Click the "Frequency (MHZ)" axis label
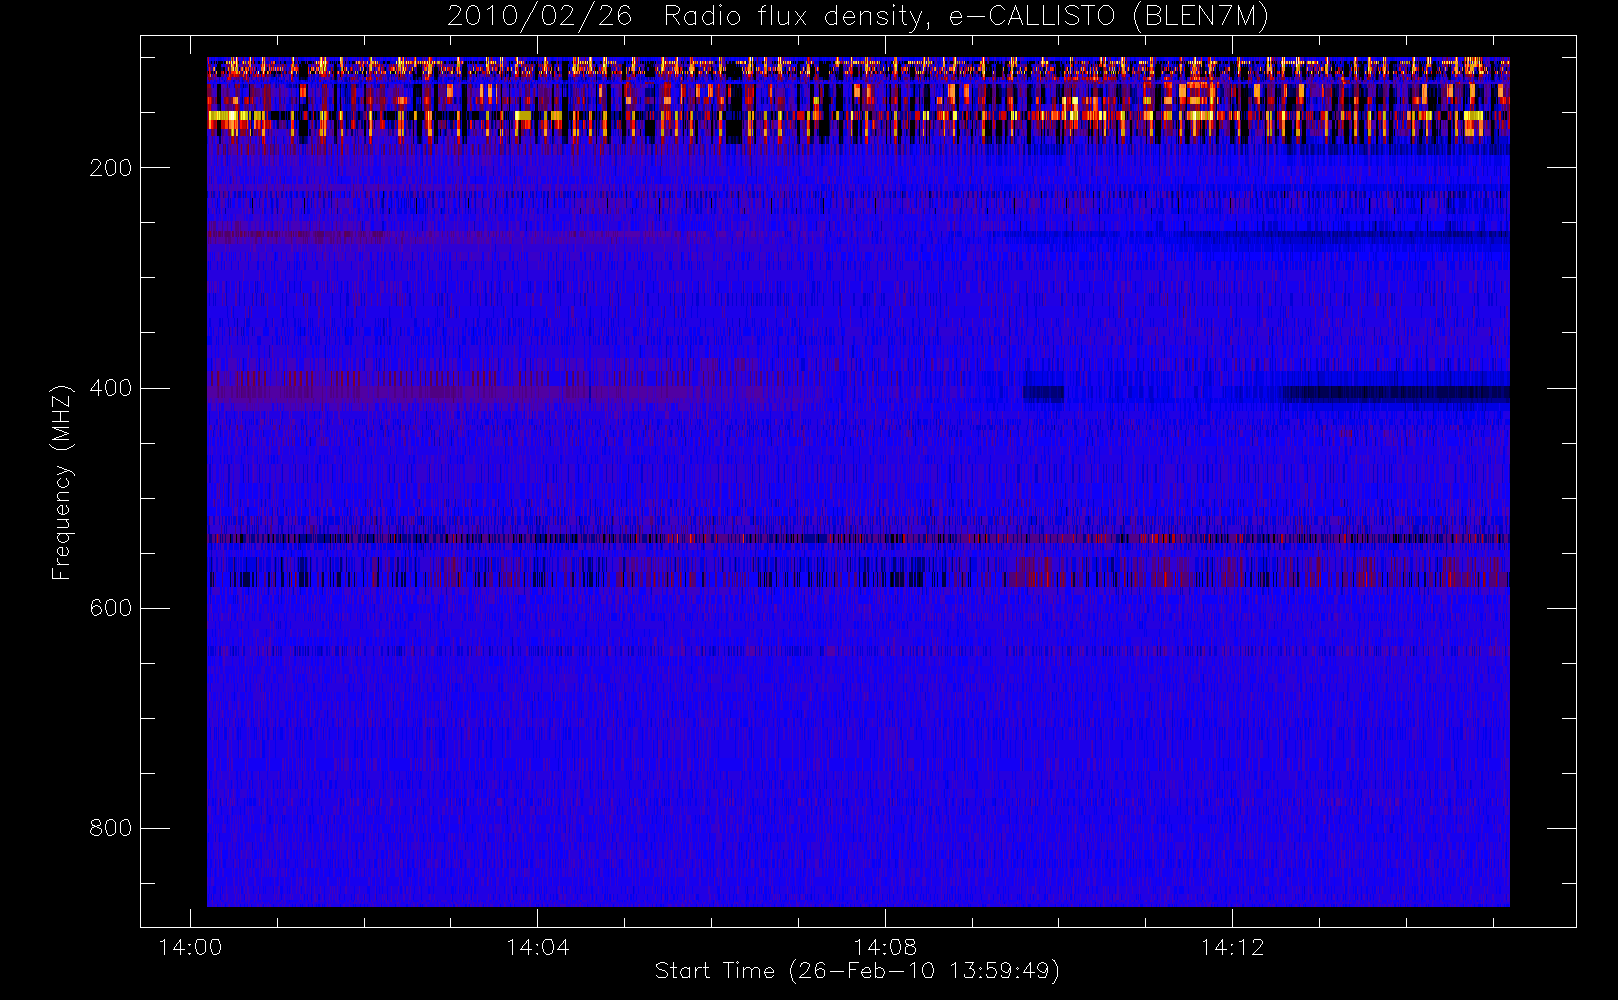Screen dimensions: 1618x1000 click(62, 482)
